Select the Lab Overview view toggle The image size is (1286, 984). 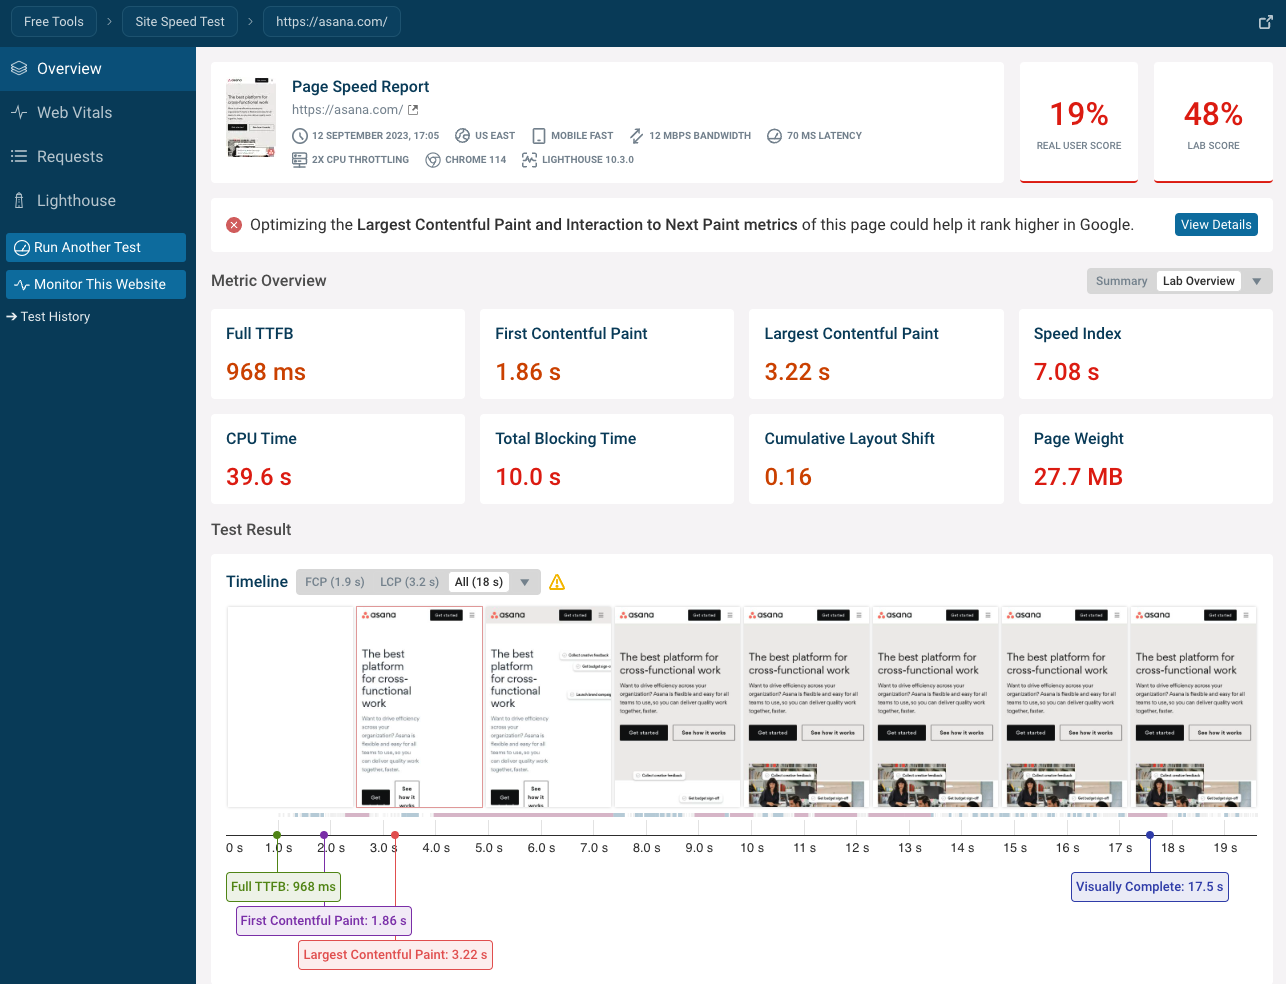(x=1198, y=281)
